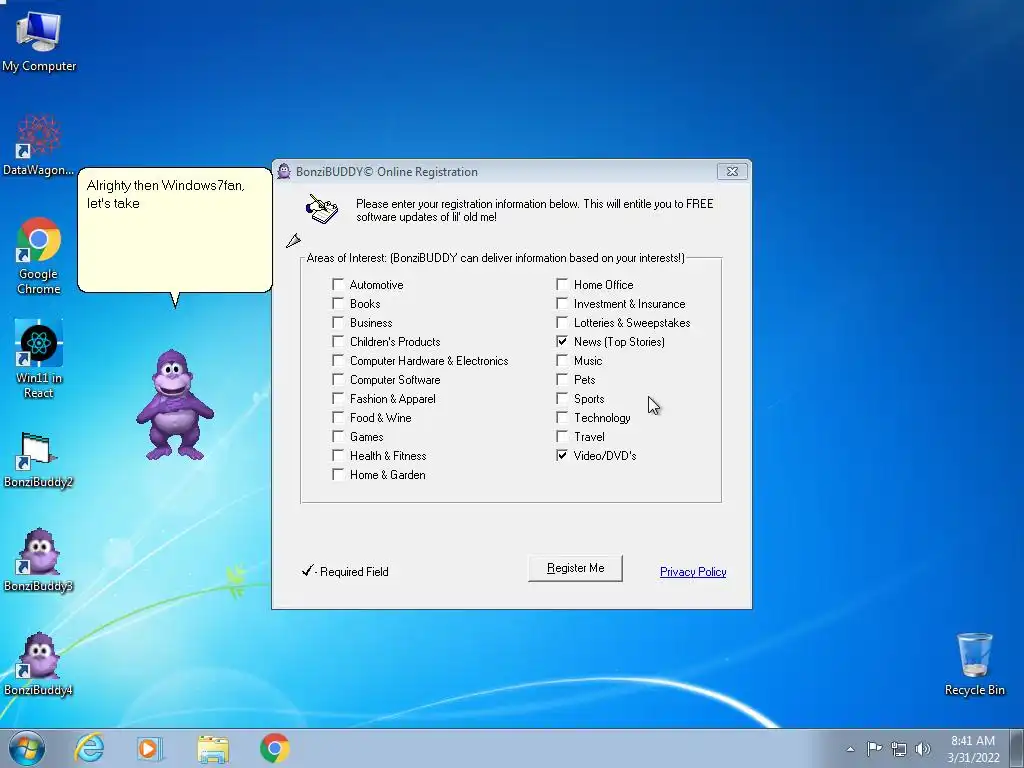Check the Technology interest box
This screenshot has height=768, width=1024.
(x=562, y=417)
